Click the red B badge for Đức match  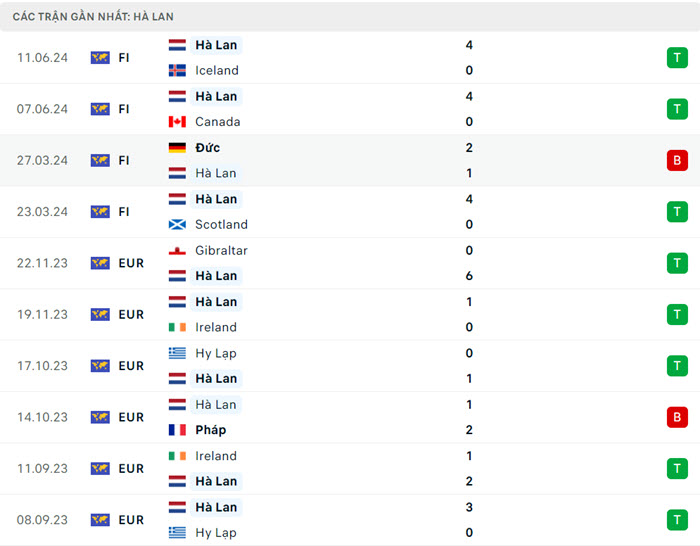[677, 160]
